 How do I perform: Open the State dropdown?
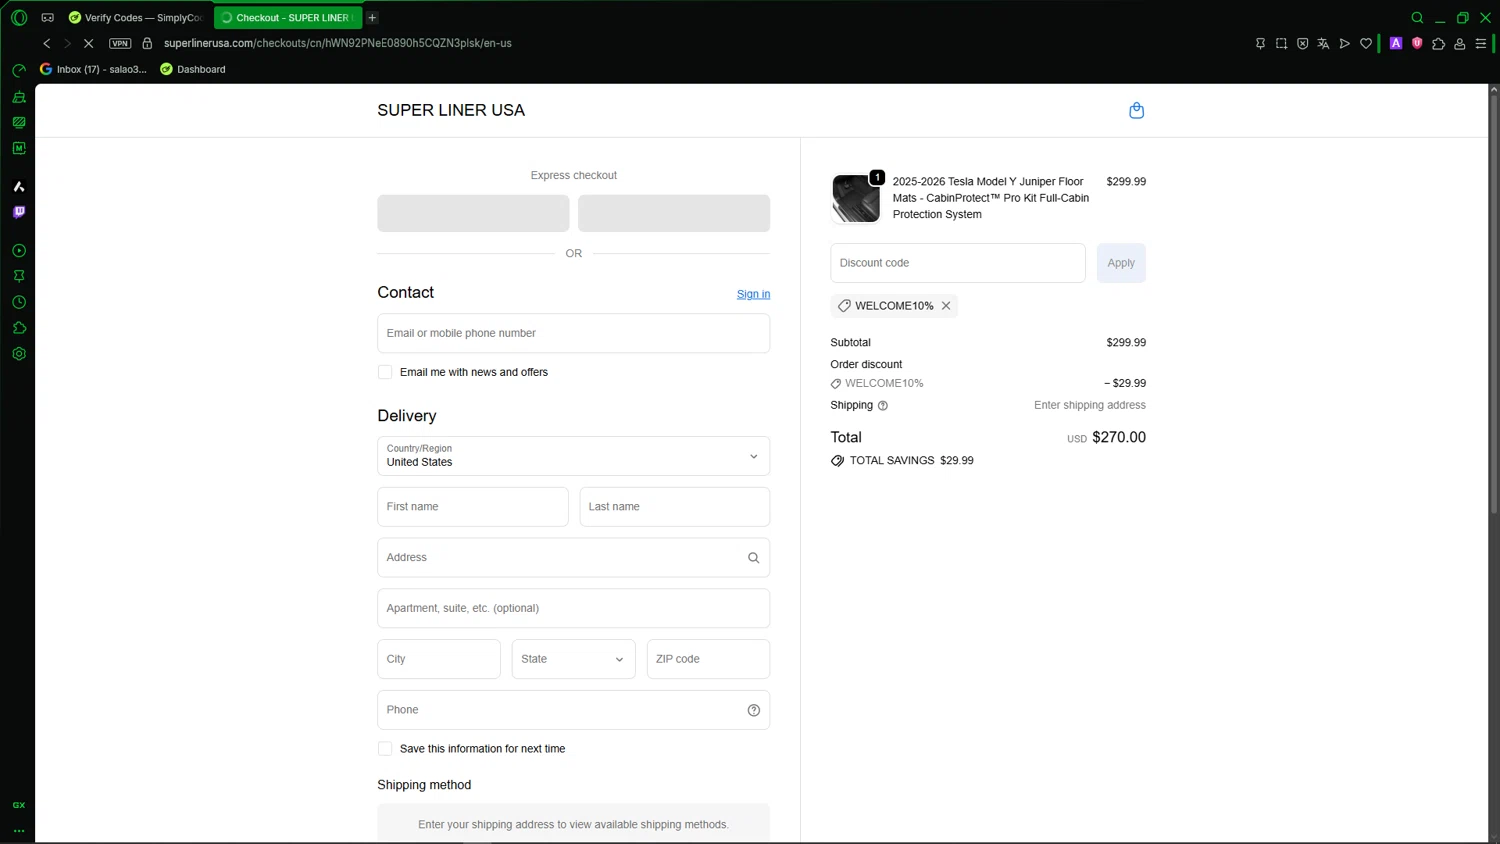(x=573, y=659)
